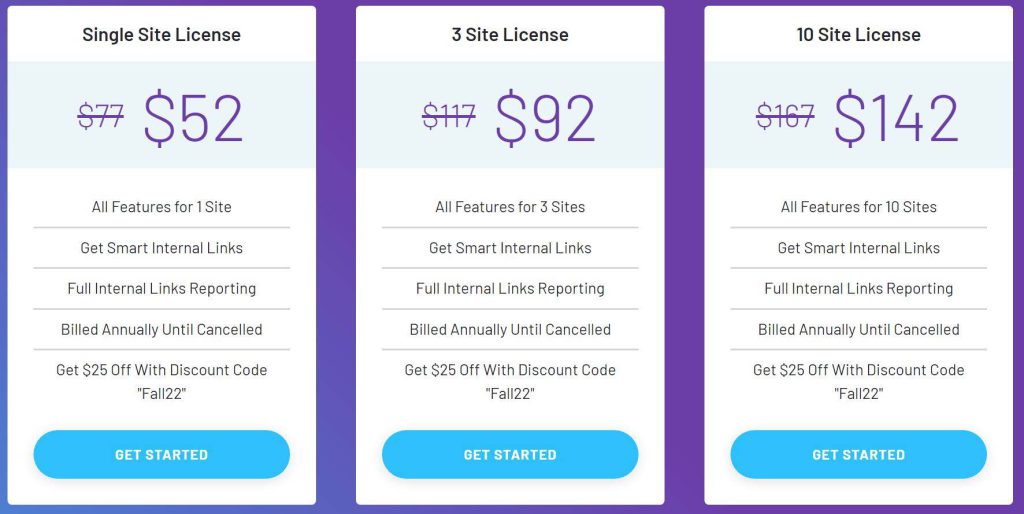
Task: Click 'Billed Annually Until Cancelled' in the 10 site plan
Action: [858, 329]
